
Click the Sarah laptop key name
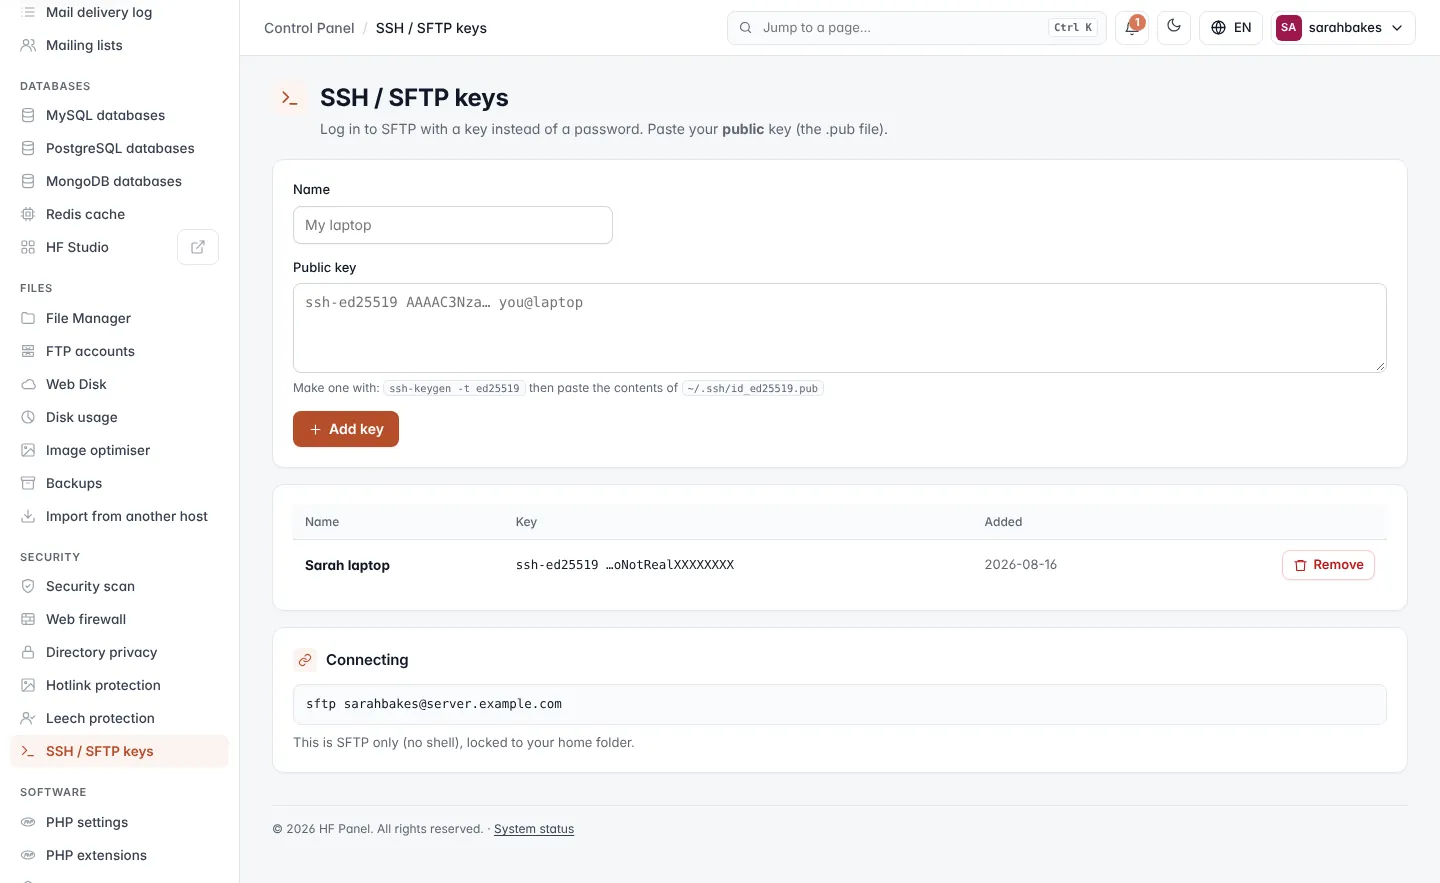347,565
